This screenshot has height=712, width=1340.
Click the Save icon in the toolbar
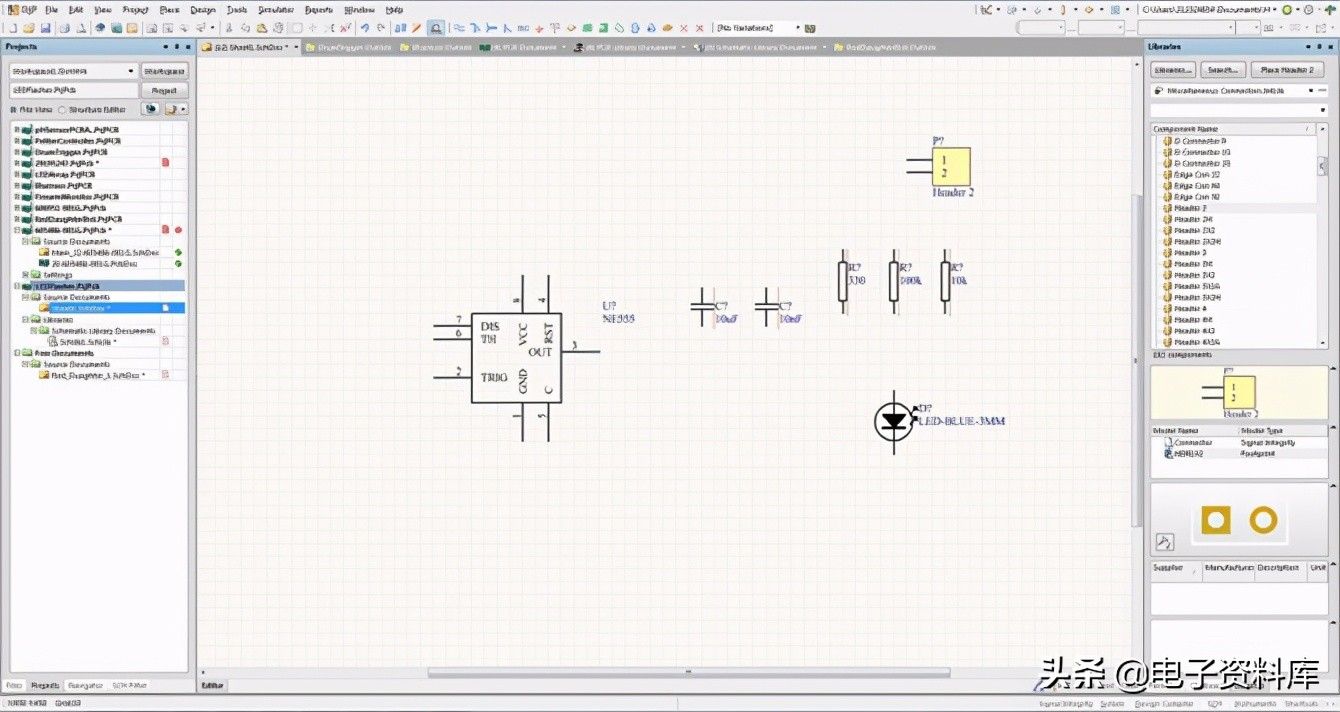coord(47,27)
